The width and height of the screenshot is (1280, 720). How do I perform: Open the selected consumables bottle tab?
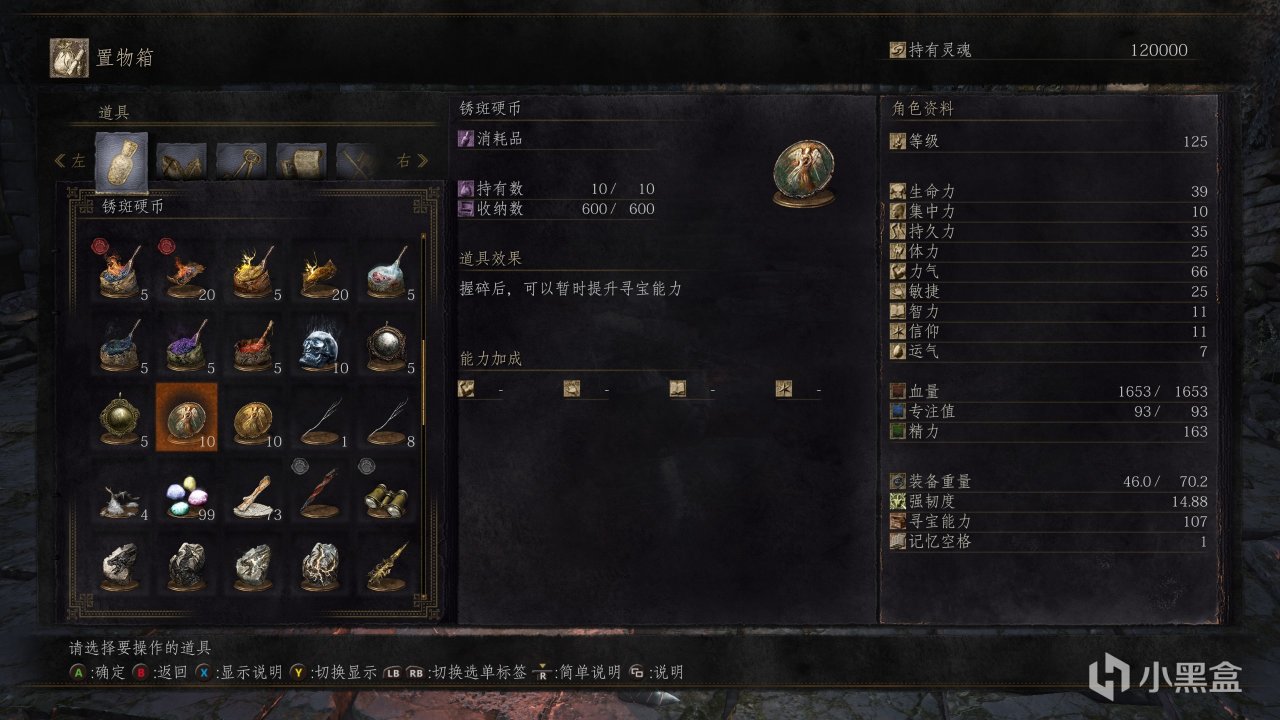pyautogui.click(x=121, y=162)
